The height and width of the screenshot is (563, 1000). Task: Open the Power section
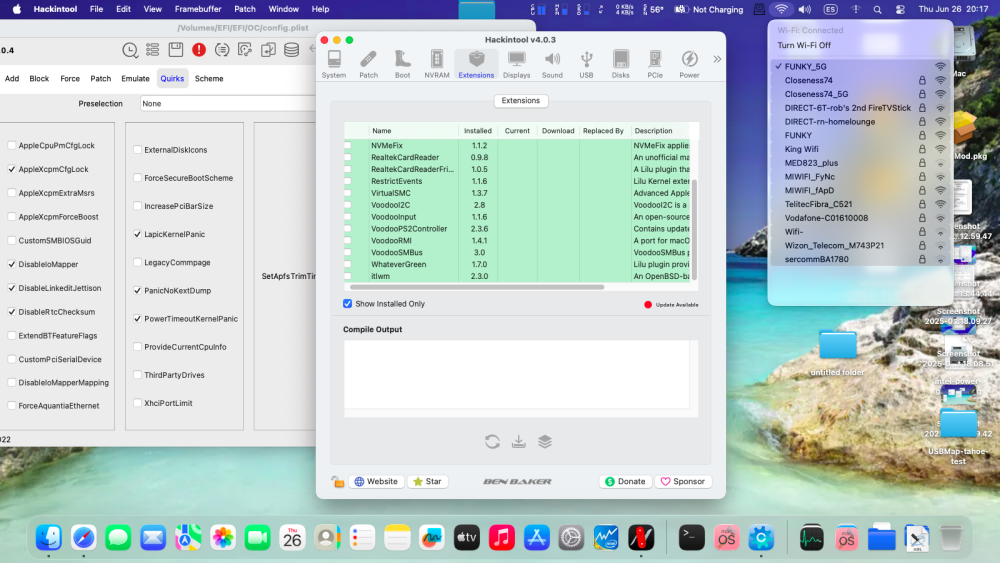(x=689, y=64)
